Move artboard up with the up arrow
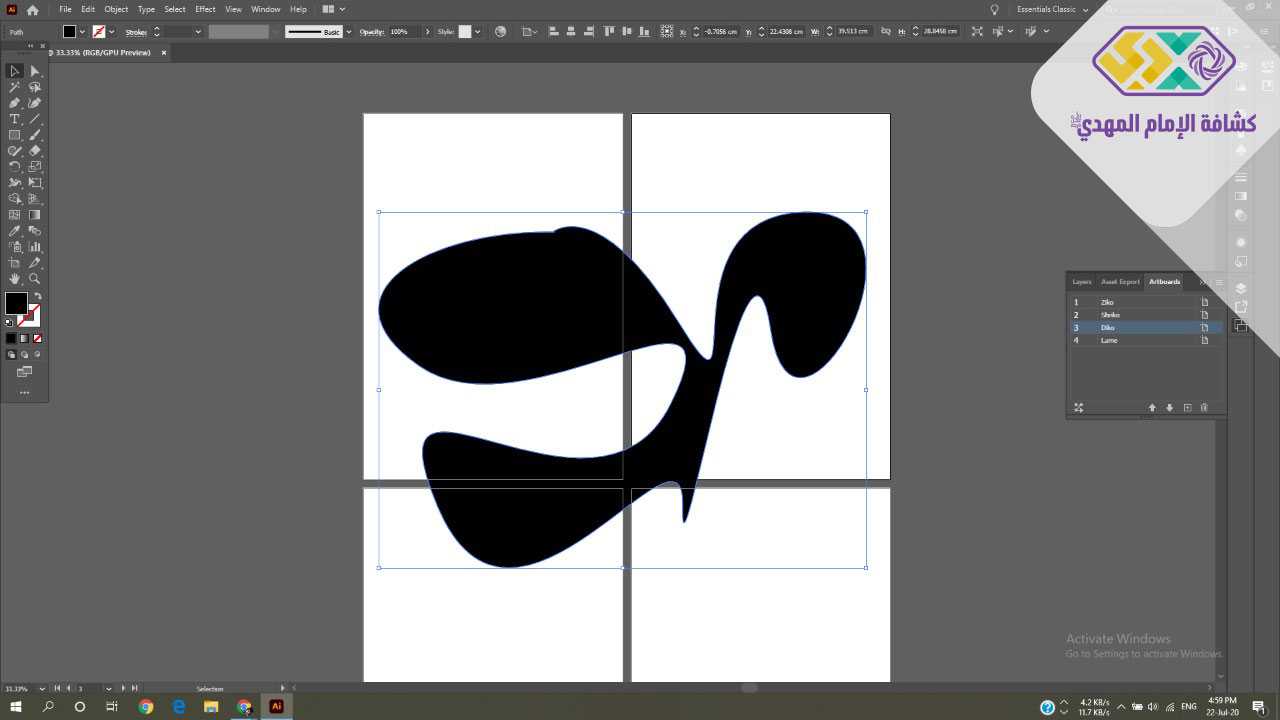This screenshot has width=1280, height=720. pyautogui.click(x=1152, y=408)
